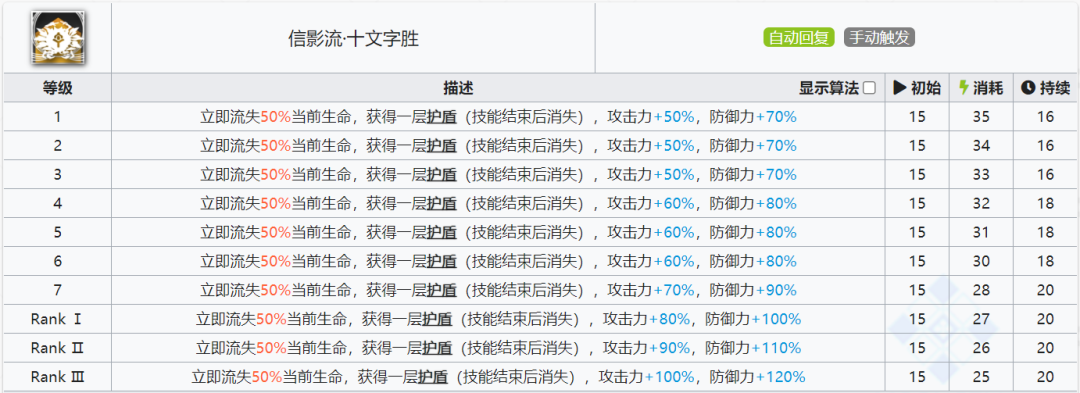This screenshot has width=1080, height=393.
Task: Click consumption value 27 in Rank Ⅰ row
Action: [981, 319]
